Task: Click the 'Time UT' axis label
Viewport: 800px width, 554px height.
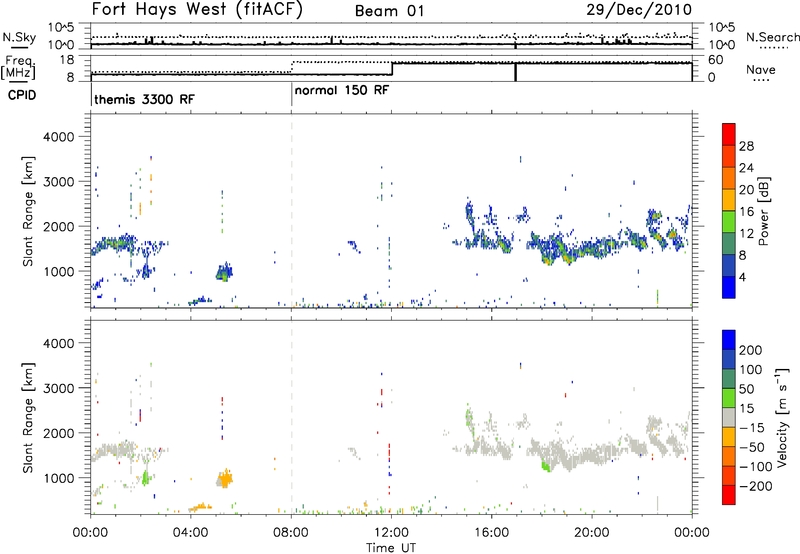Action: click(391, 547)
